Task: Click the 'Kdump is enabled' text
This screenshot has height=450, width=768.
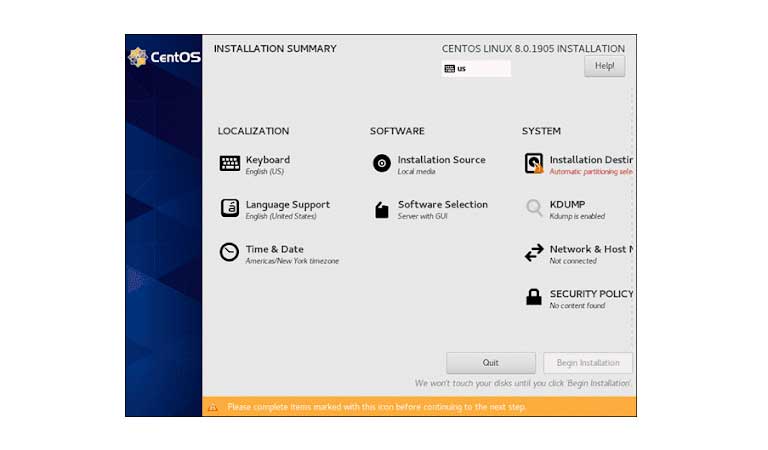Action: (x=577, y=216)
